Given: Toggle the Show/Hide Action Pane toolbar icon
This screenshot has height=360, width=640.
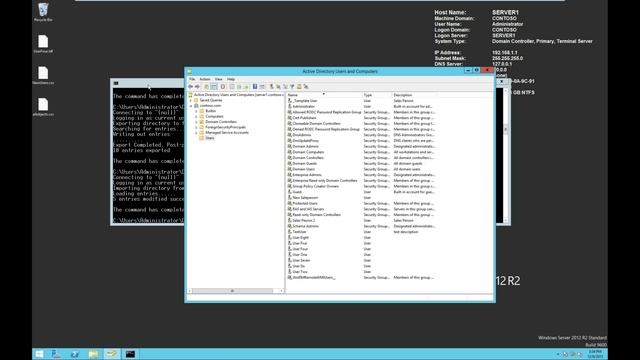Looking at the screenshot, I should pos(262,87).
